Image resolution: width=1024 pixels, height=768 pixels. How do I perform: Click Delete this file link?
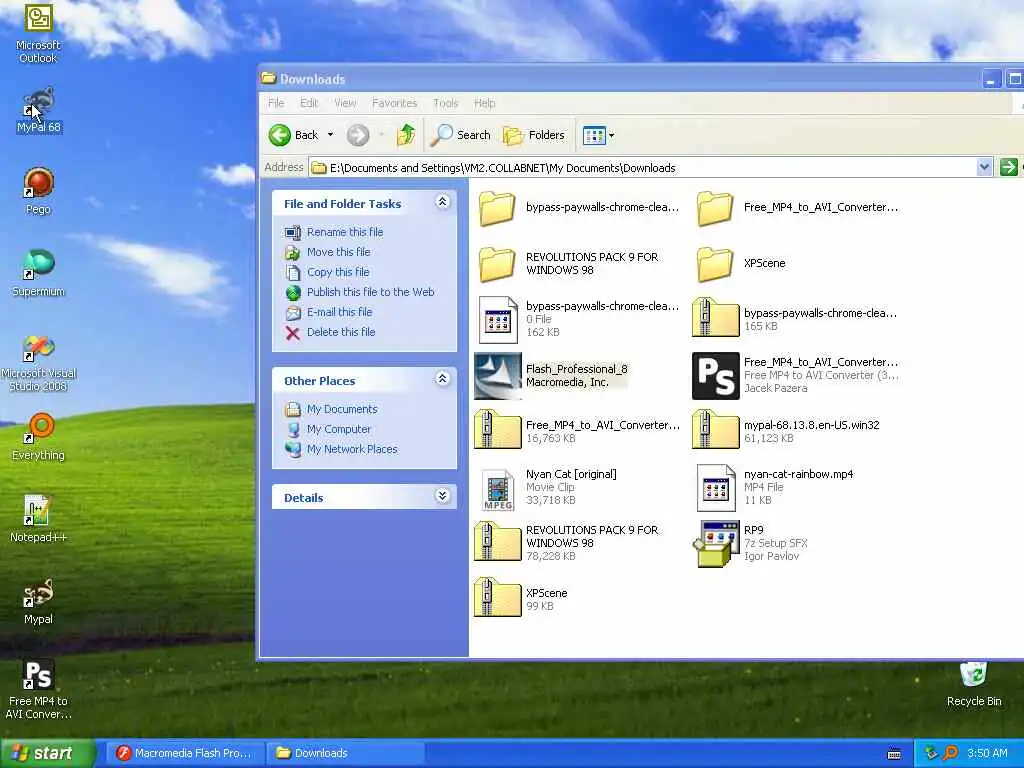tap(341, 332)
